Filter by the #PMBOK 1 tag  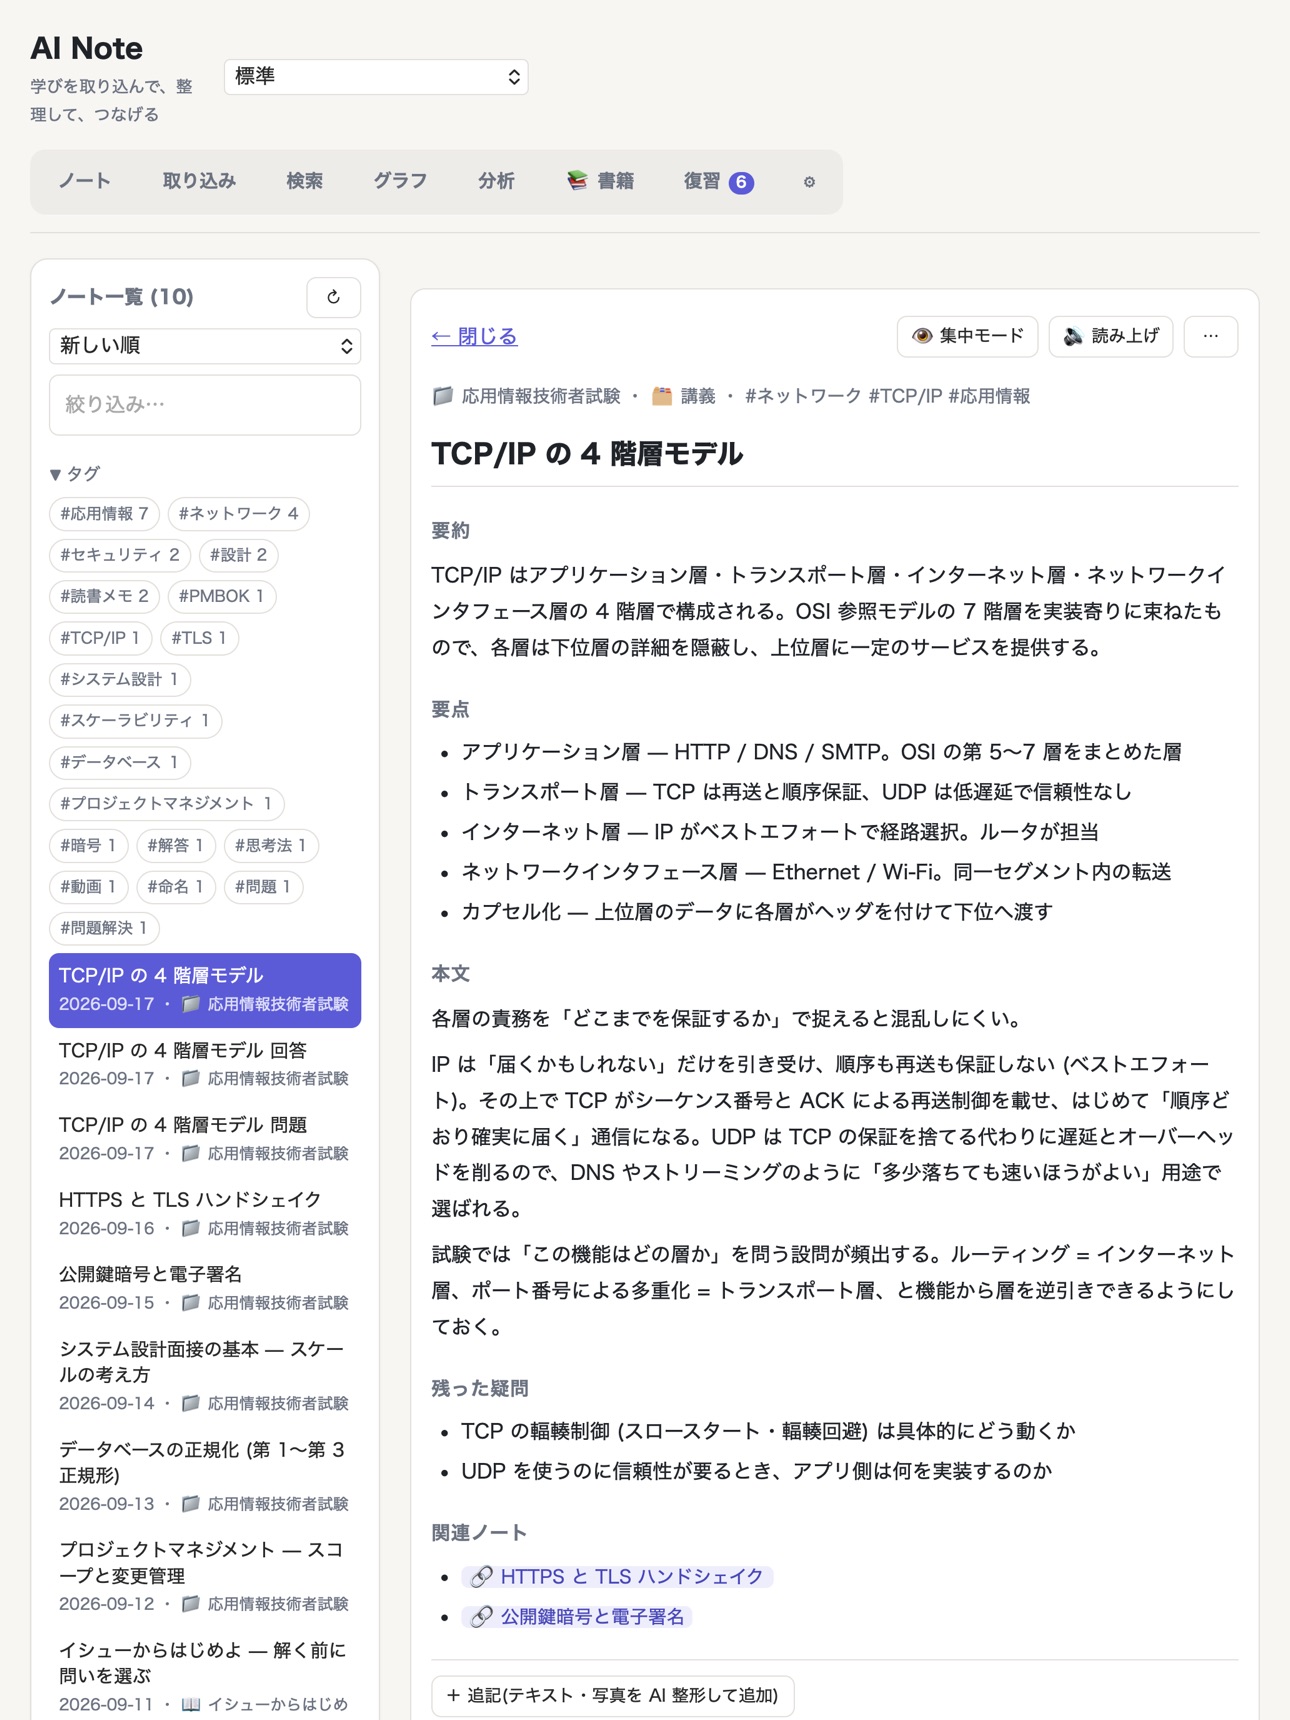[x=221, y=597]
